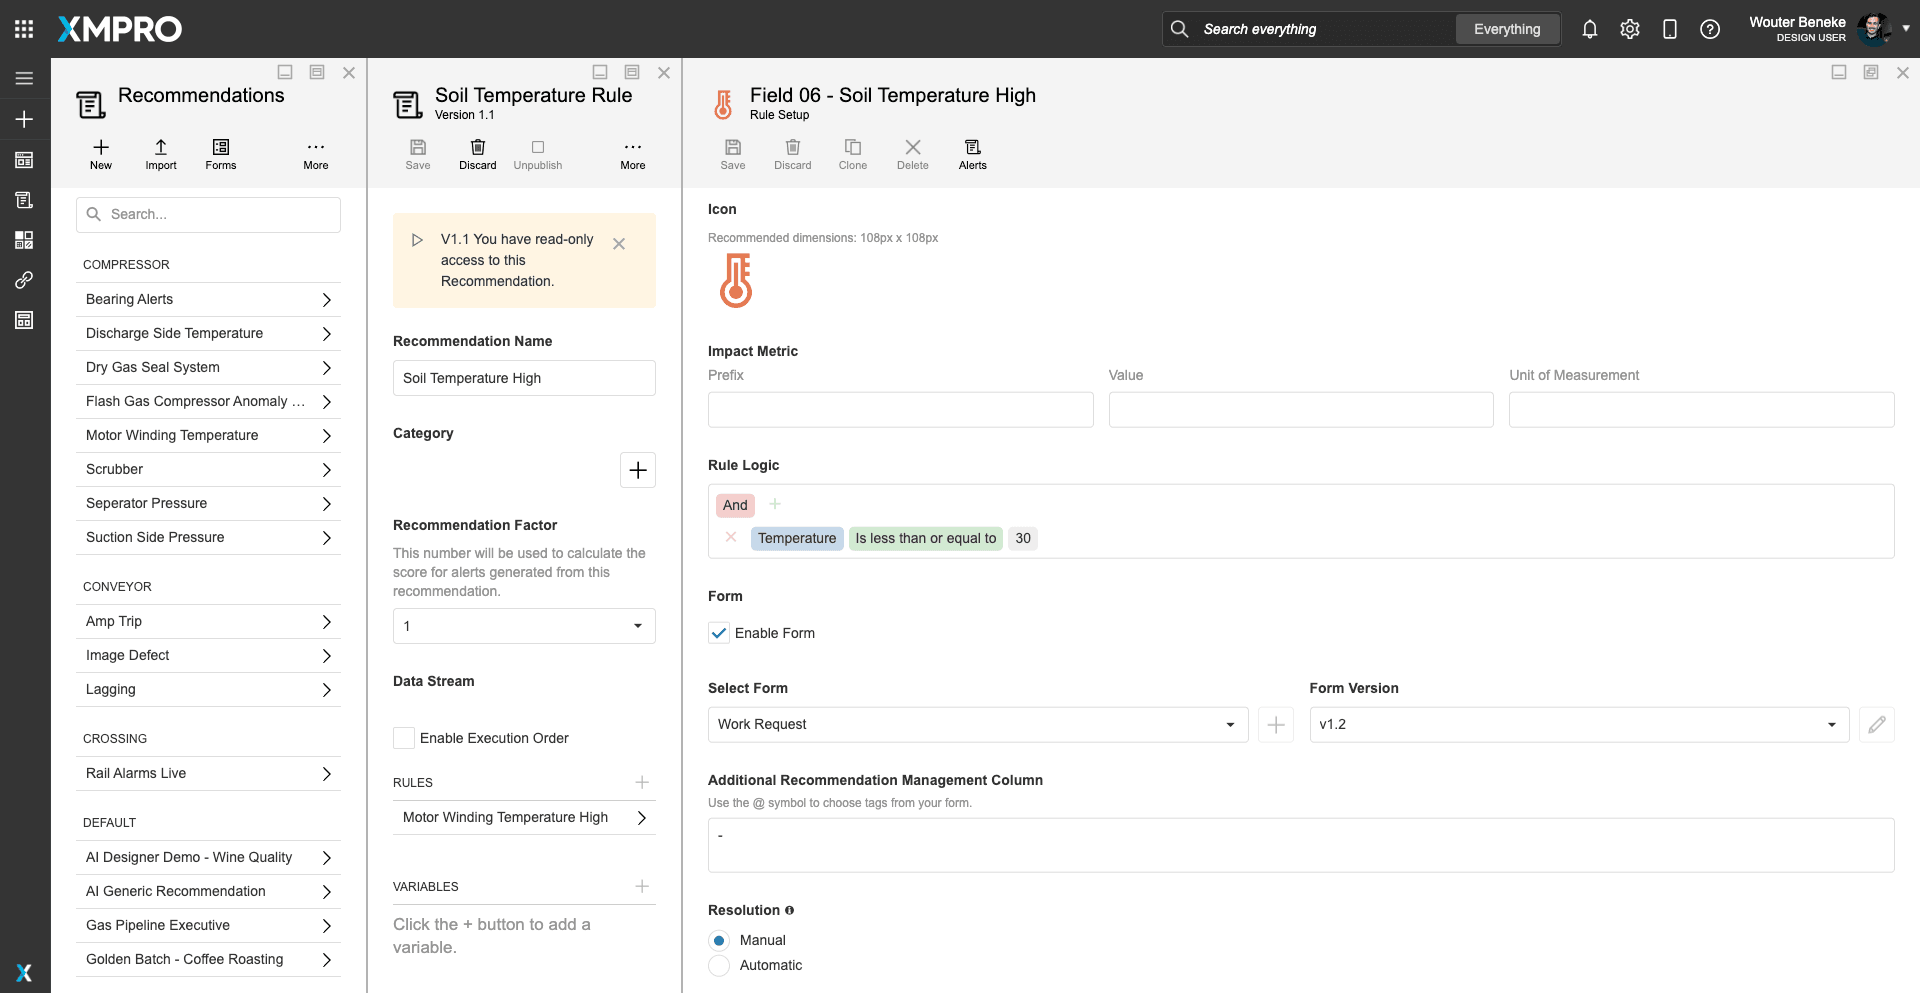Open Bearing Alerts in the list

pos(208,299)
